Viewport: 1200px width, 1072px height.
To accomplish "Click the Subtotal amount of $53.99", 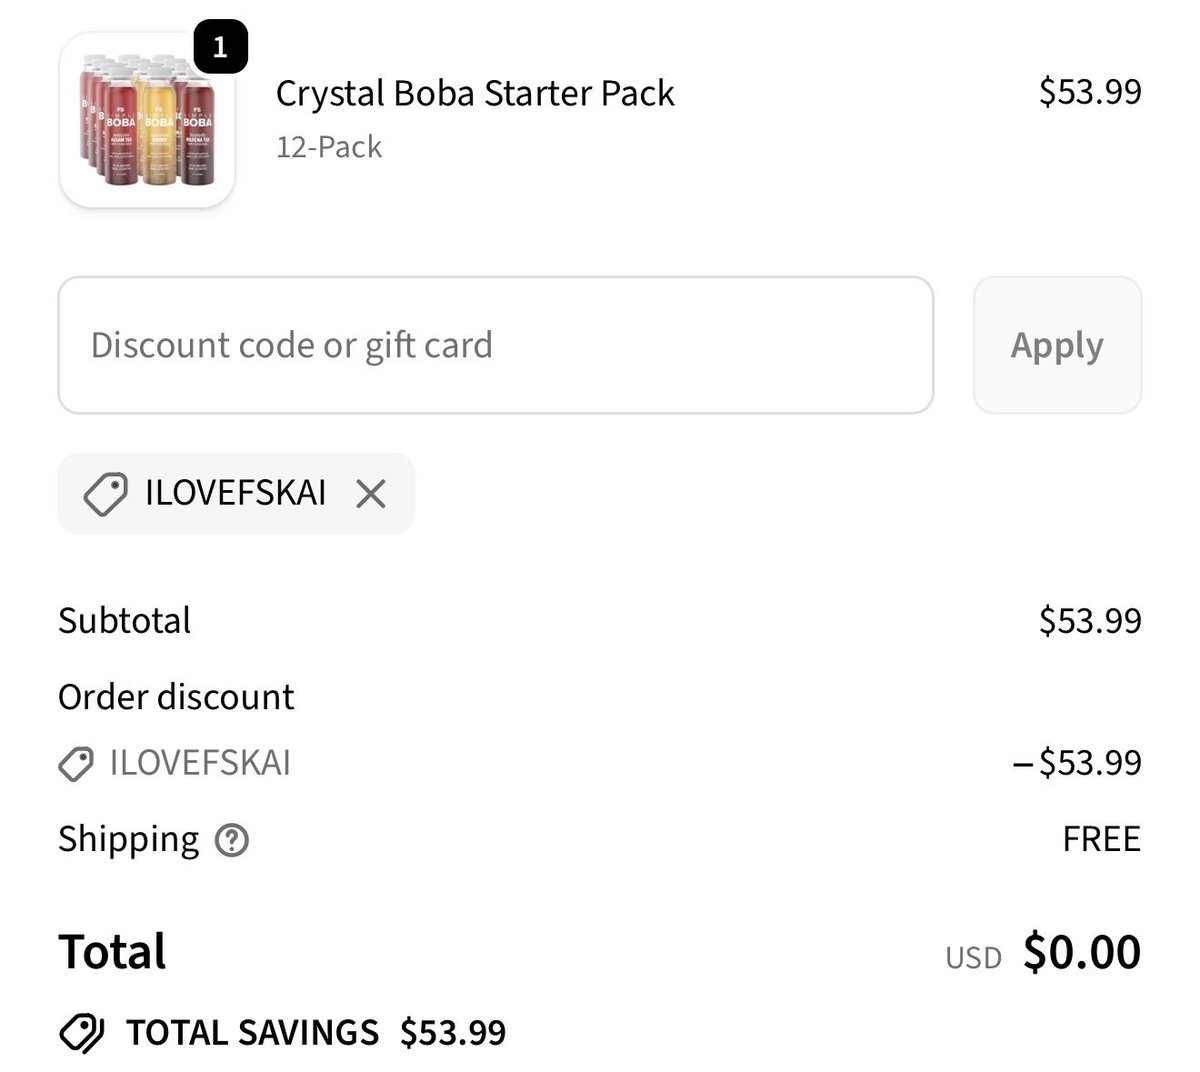I will pos(1089,621).
